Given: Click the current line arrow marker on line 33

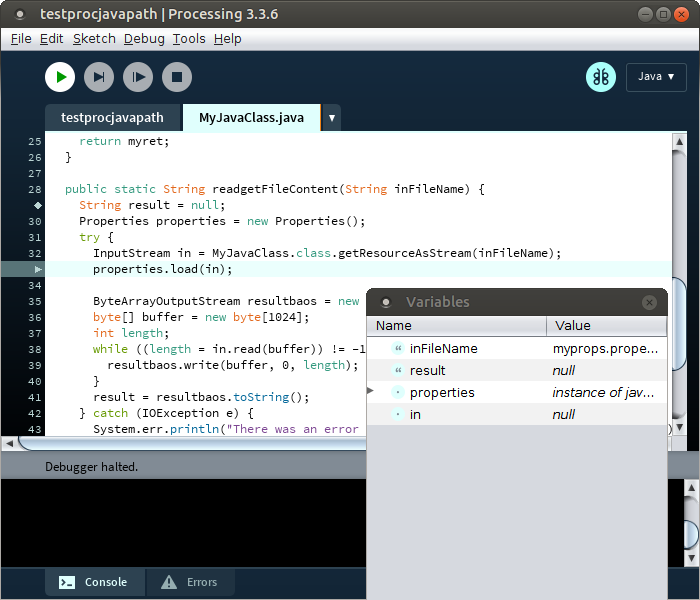Looking at the screenshot, I should tap(37, 269).
